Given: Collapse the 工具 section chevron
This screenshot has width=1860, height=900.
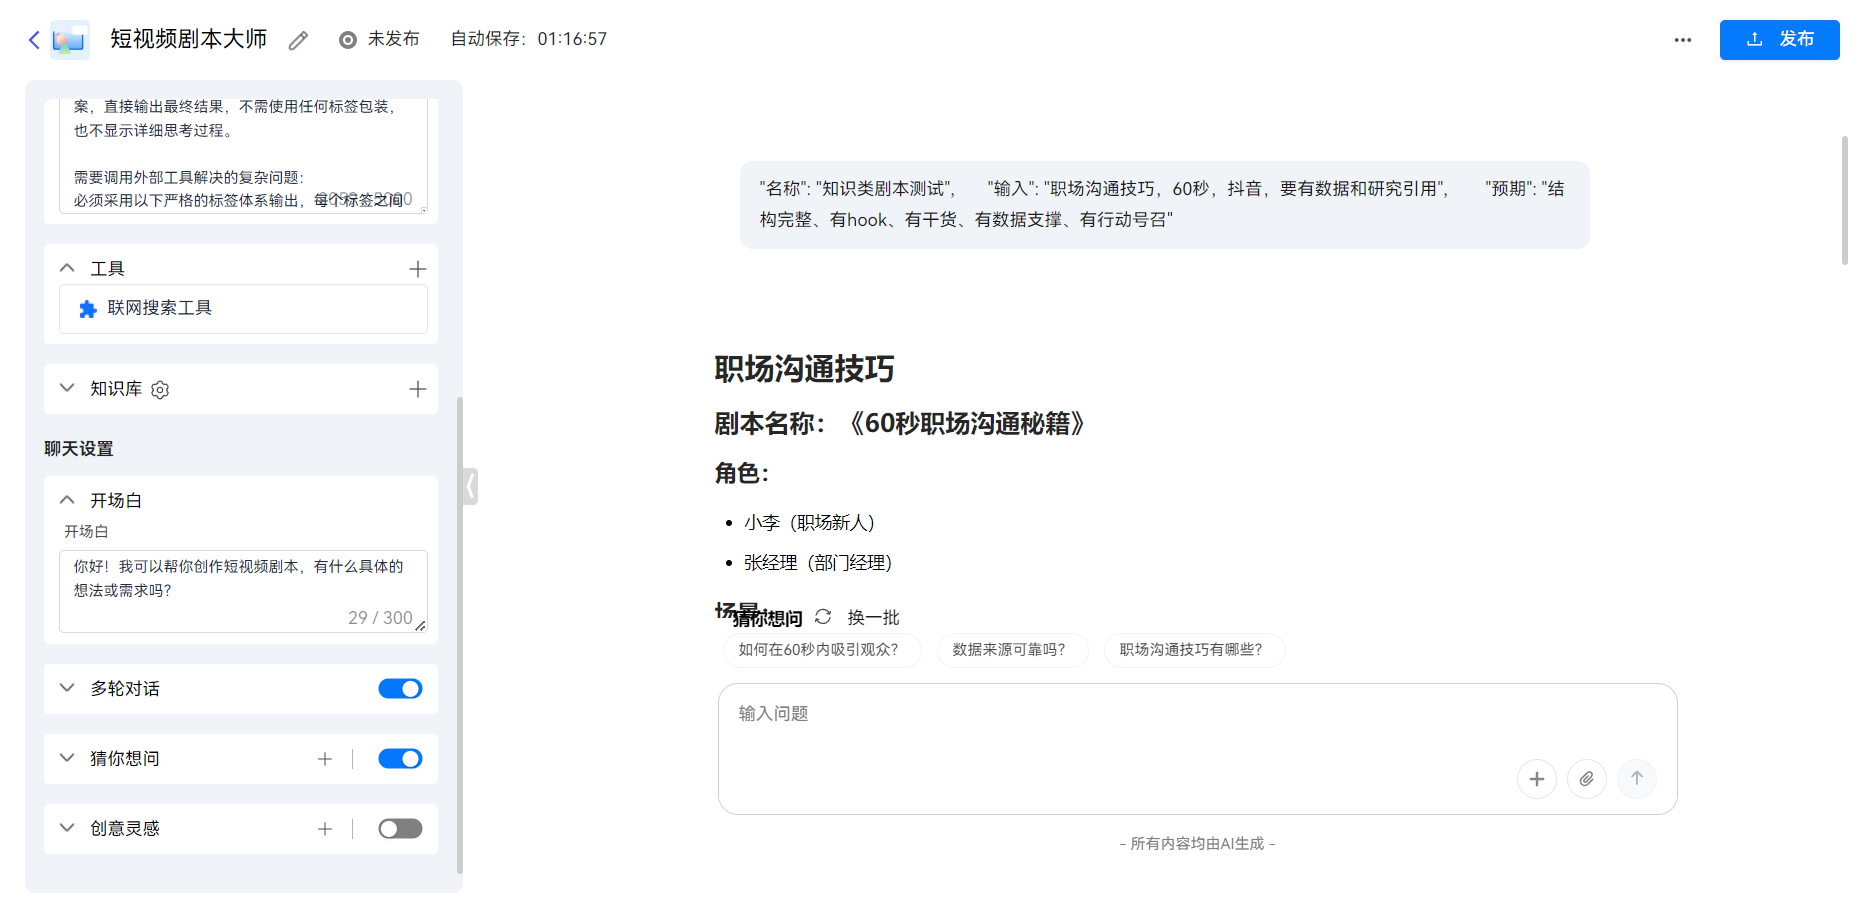Looking at the screenshot, I should 67,268.
